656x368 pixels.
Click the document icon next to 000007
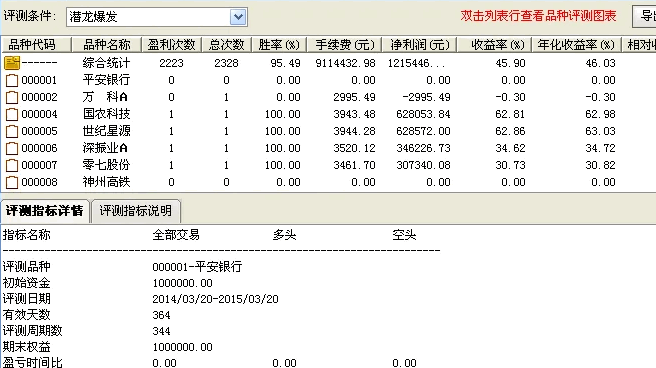click(12, 166)
